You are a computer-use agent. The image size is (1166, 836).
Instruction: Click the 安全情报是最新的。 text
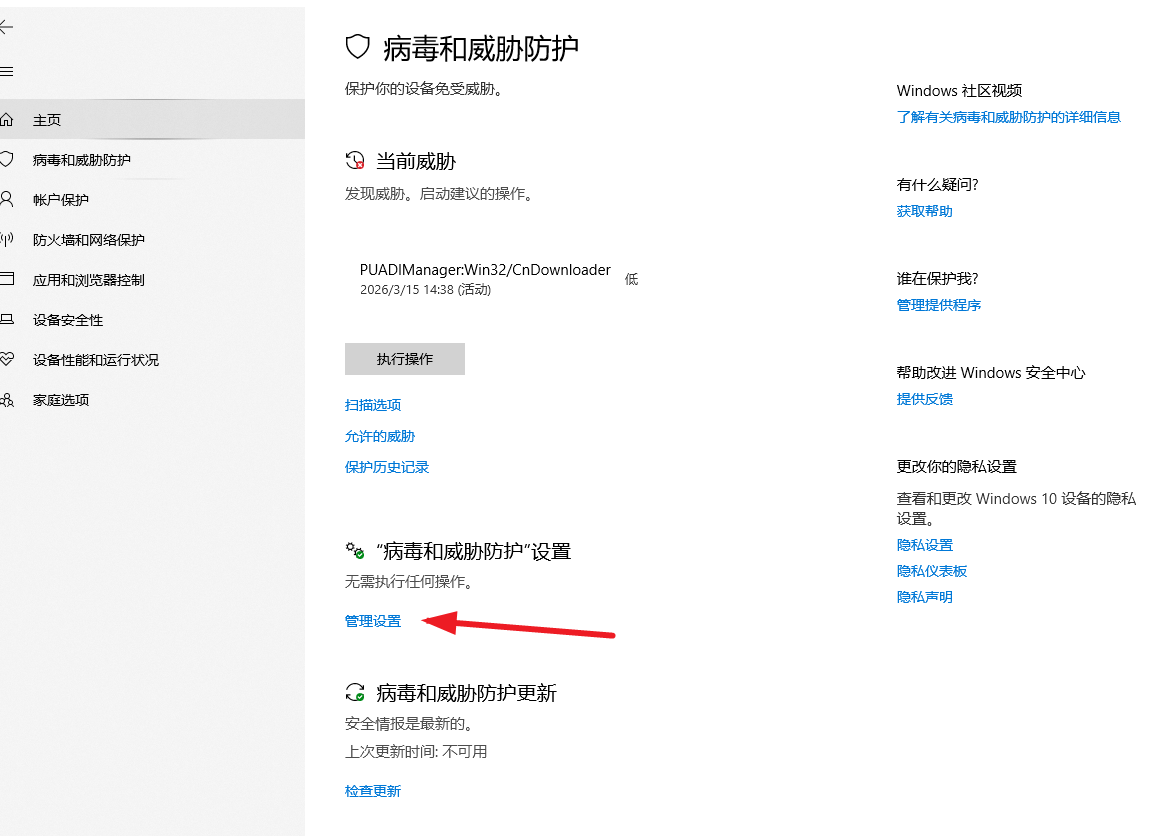[x=410, y=724]
